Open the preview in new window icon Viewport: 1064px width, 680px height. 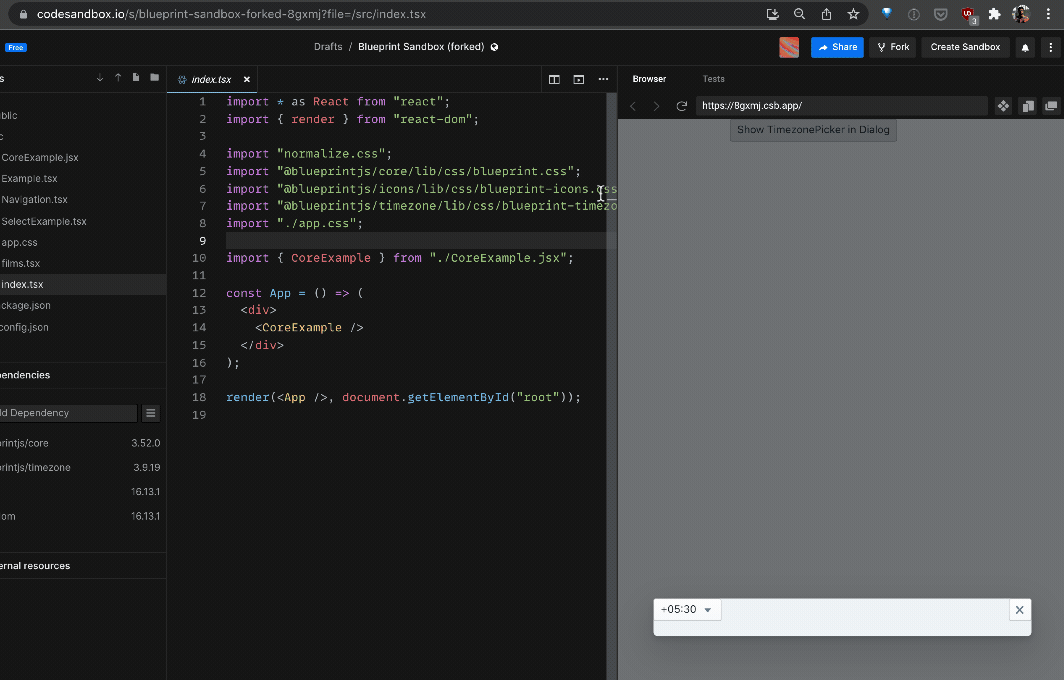1051,105
